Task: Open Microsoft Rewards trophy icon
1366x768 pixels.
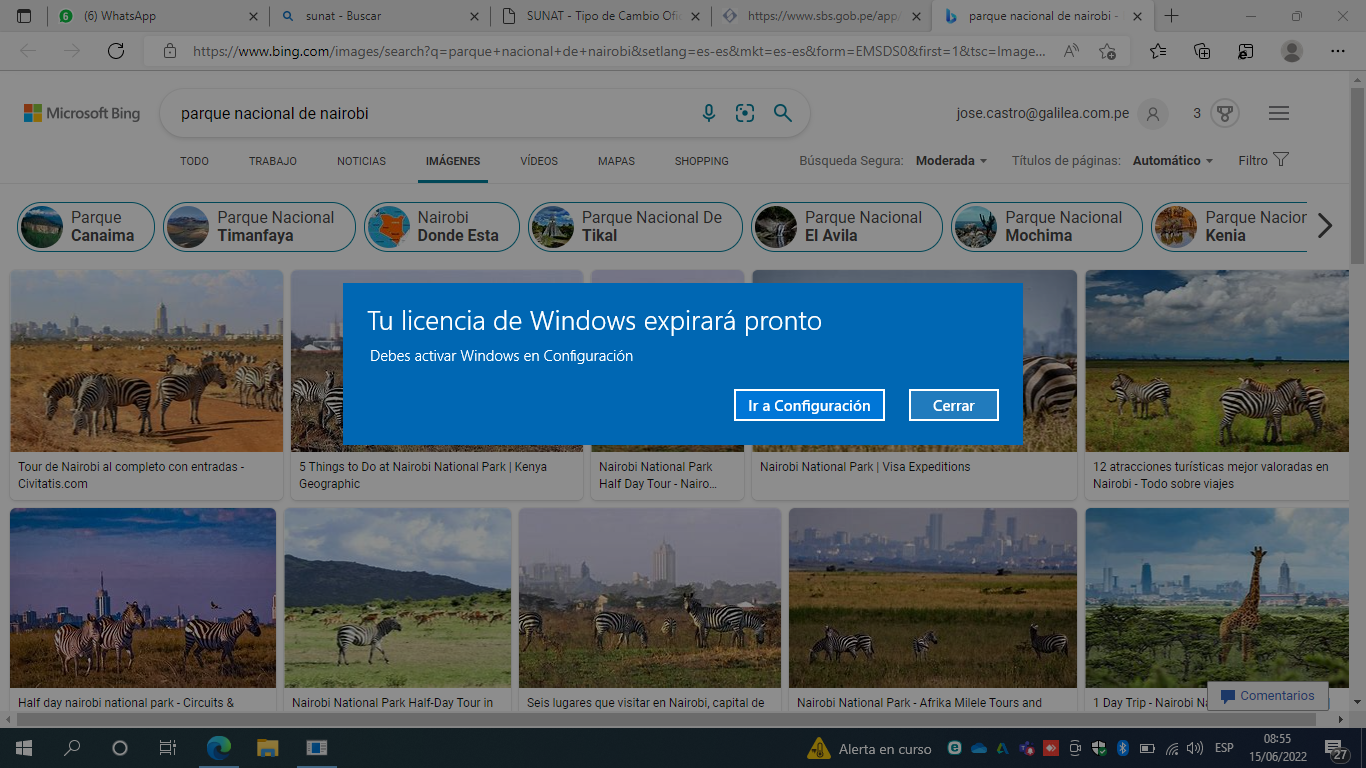Action: [1224, 114]
